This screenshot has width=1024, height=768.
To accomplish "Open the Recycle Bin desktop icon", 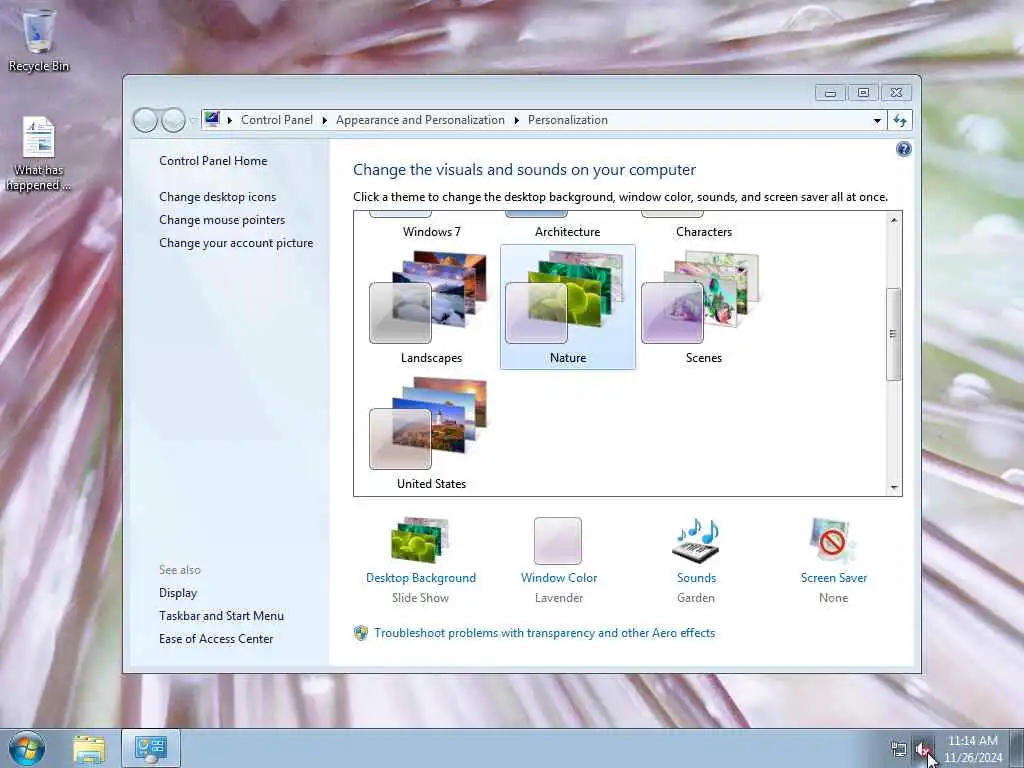I will point(39,39).
